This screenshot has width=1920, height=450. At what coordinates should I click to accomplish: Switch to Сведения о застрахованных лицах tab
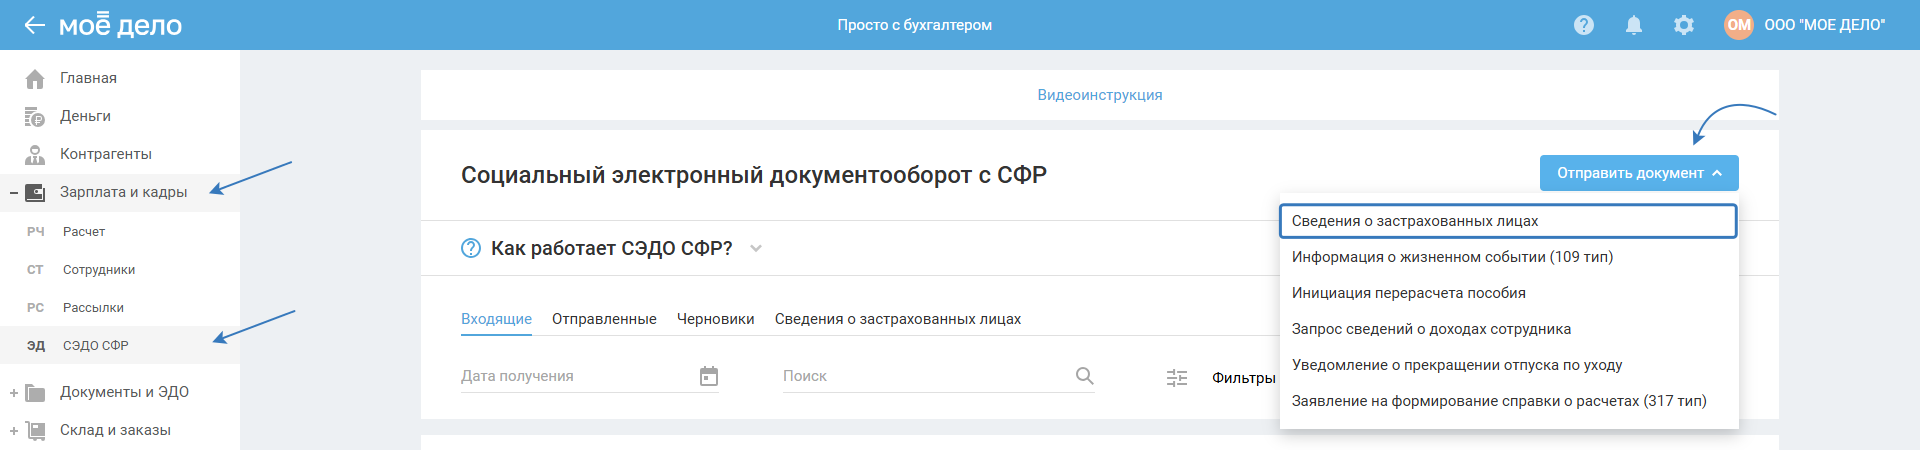tap(898, 319)
